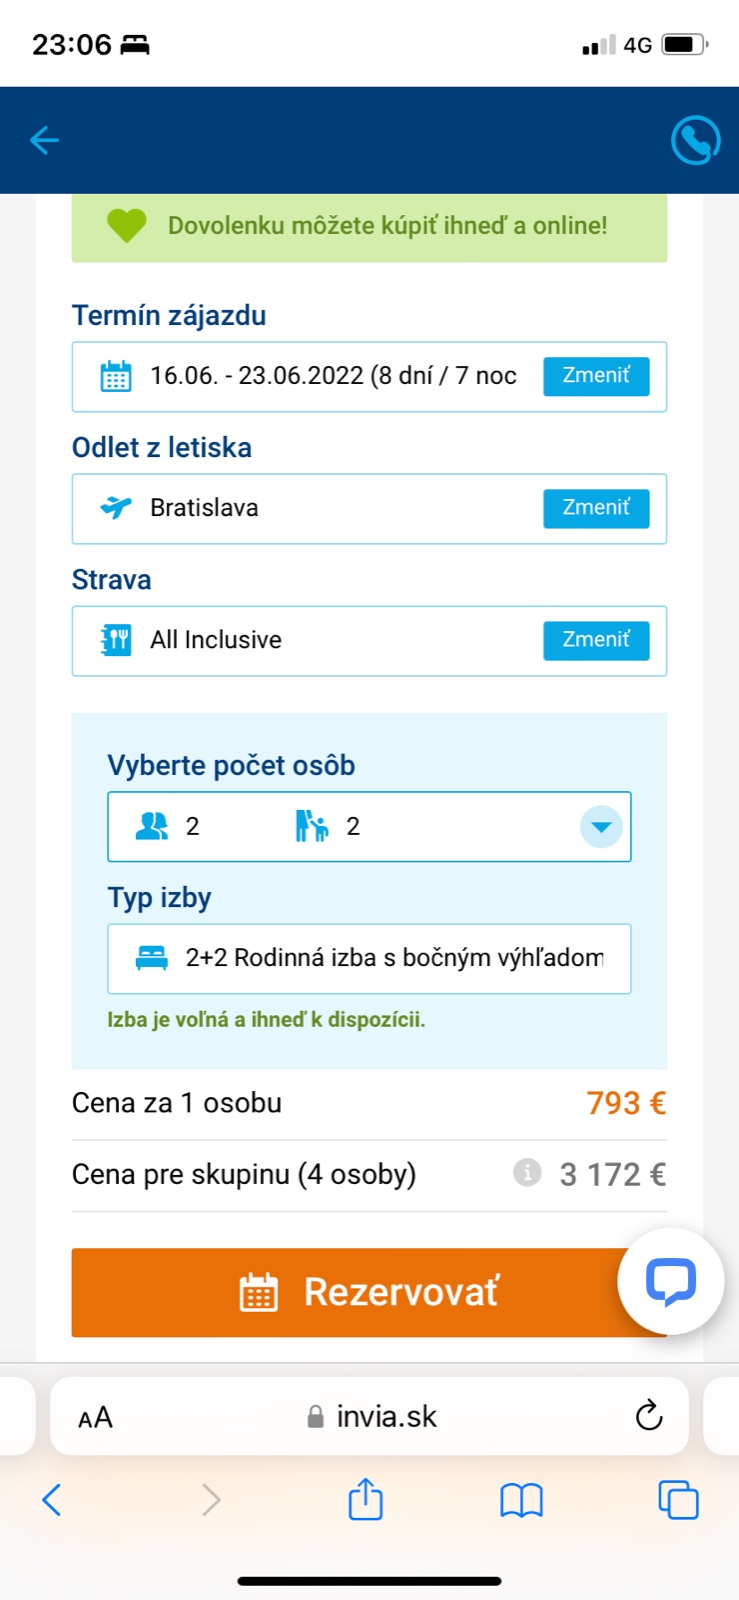Tap the phone call icon in the header
This screenshot has height=1600, width=739.
[695, 141]
